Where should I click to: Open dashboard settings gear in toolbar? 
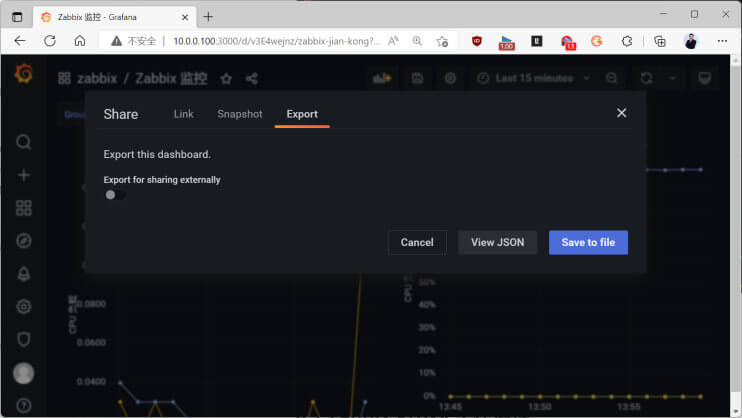450,78
